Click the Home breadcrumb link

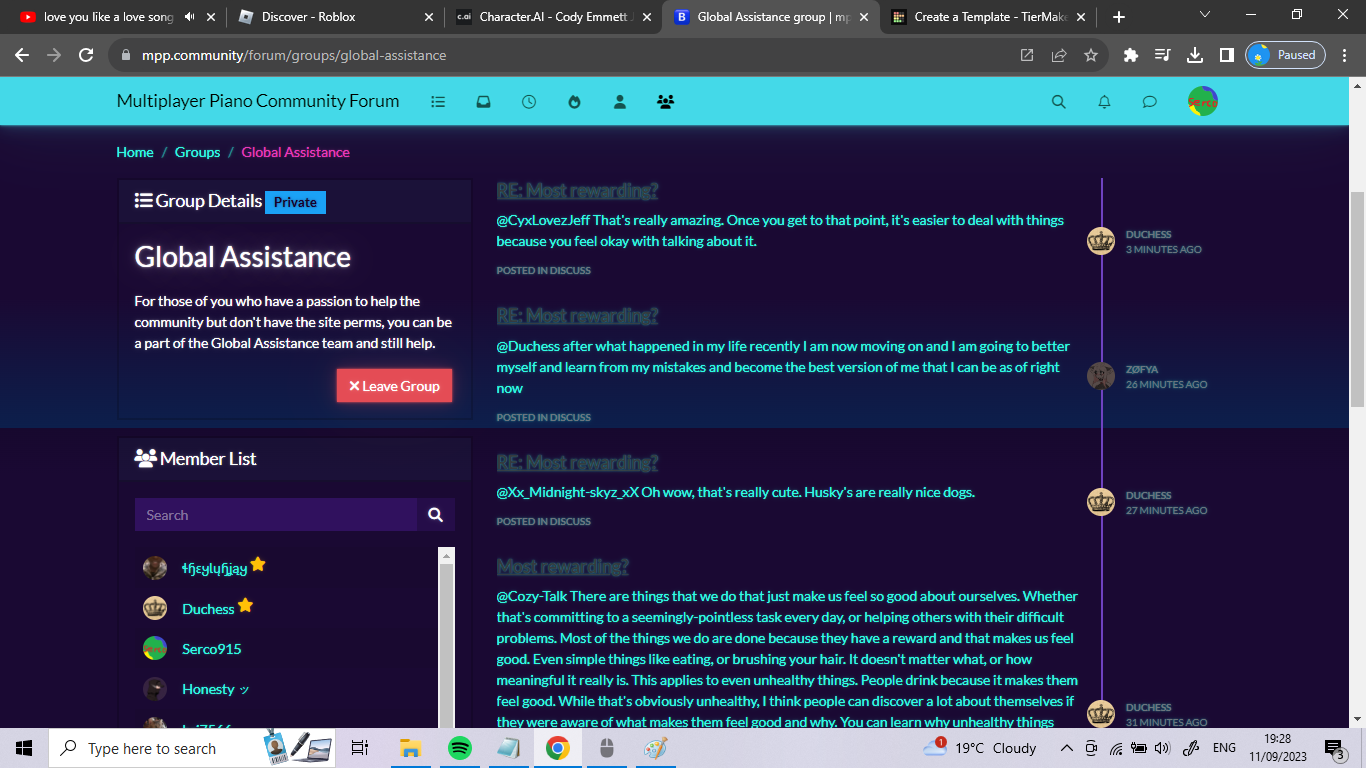tap(135, 152)
